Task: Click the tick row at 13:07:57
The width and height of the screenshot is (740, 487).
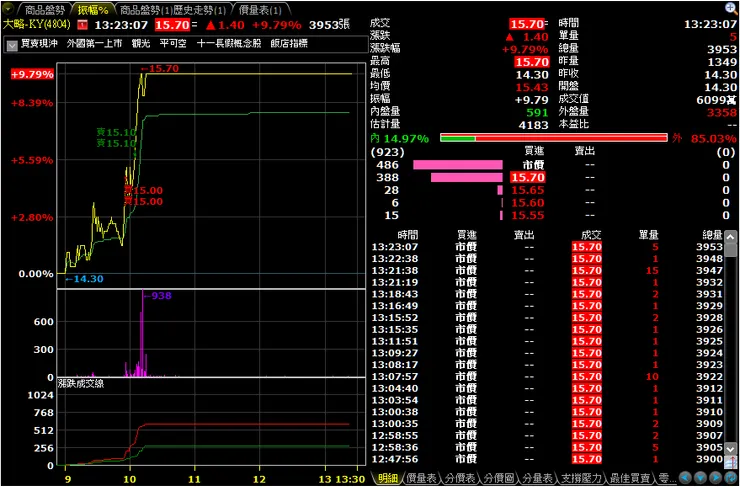Action: pyautogui.click(x=547, y=377)
